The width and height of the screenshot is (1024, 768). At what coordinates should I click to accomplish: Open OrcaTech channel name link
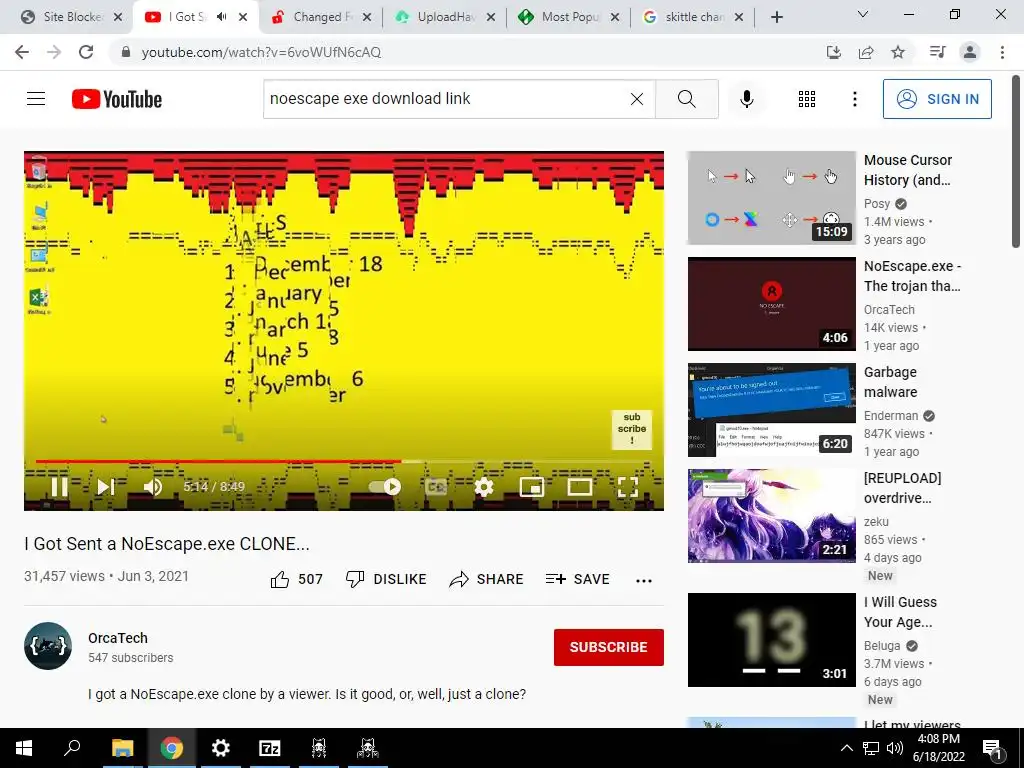pyautogui.click(x=118, y=638)
